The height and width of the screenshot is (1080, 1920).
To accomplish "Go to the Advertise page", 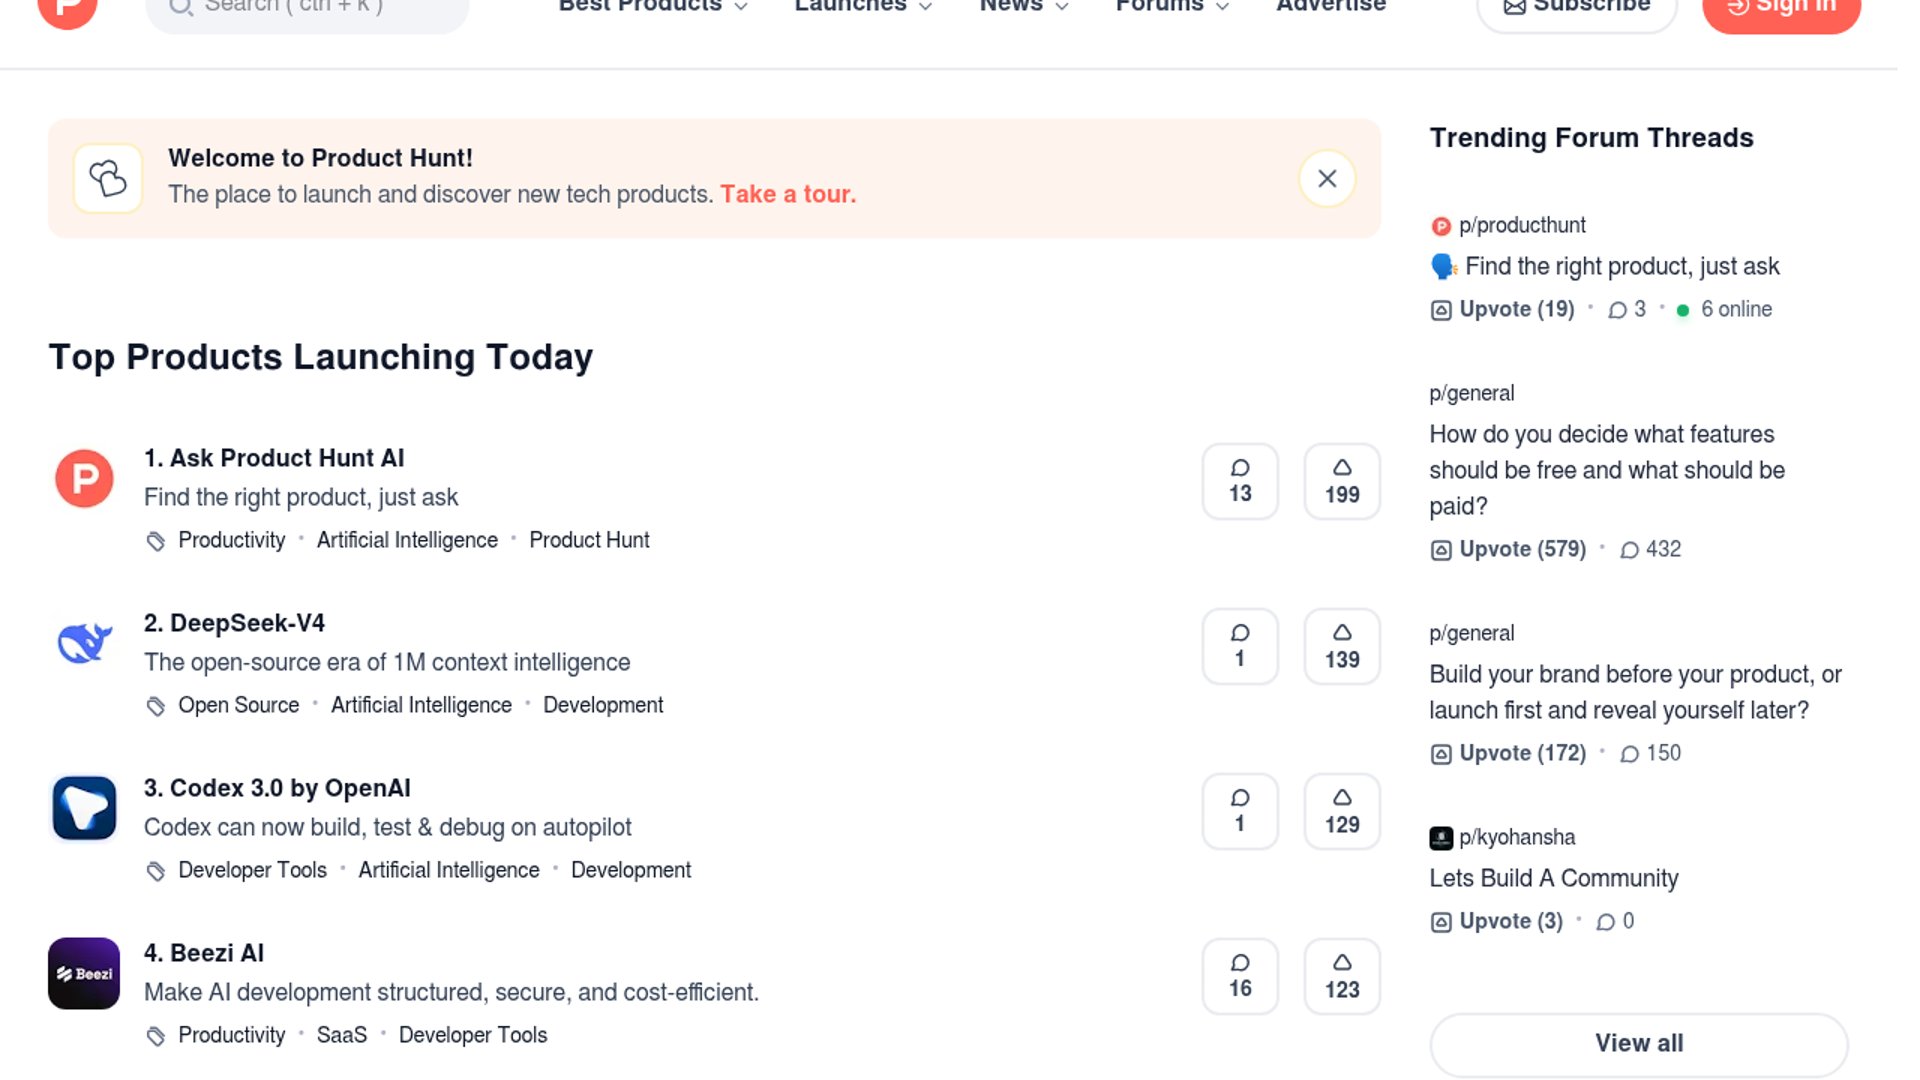I will pos(1331,7).
